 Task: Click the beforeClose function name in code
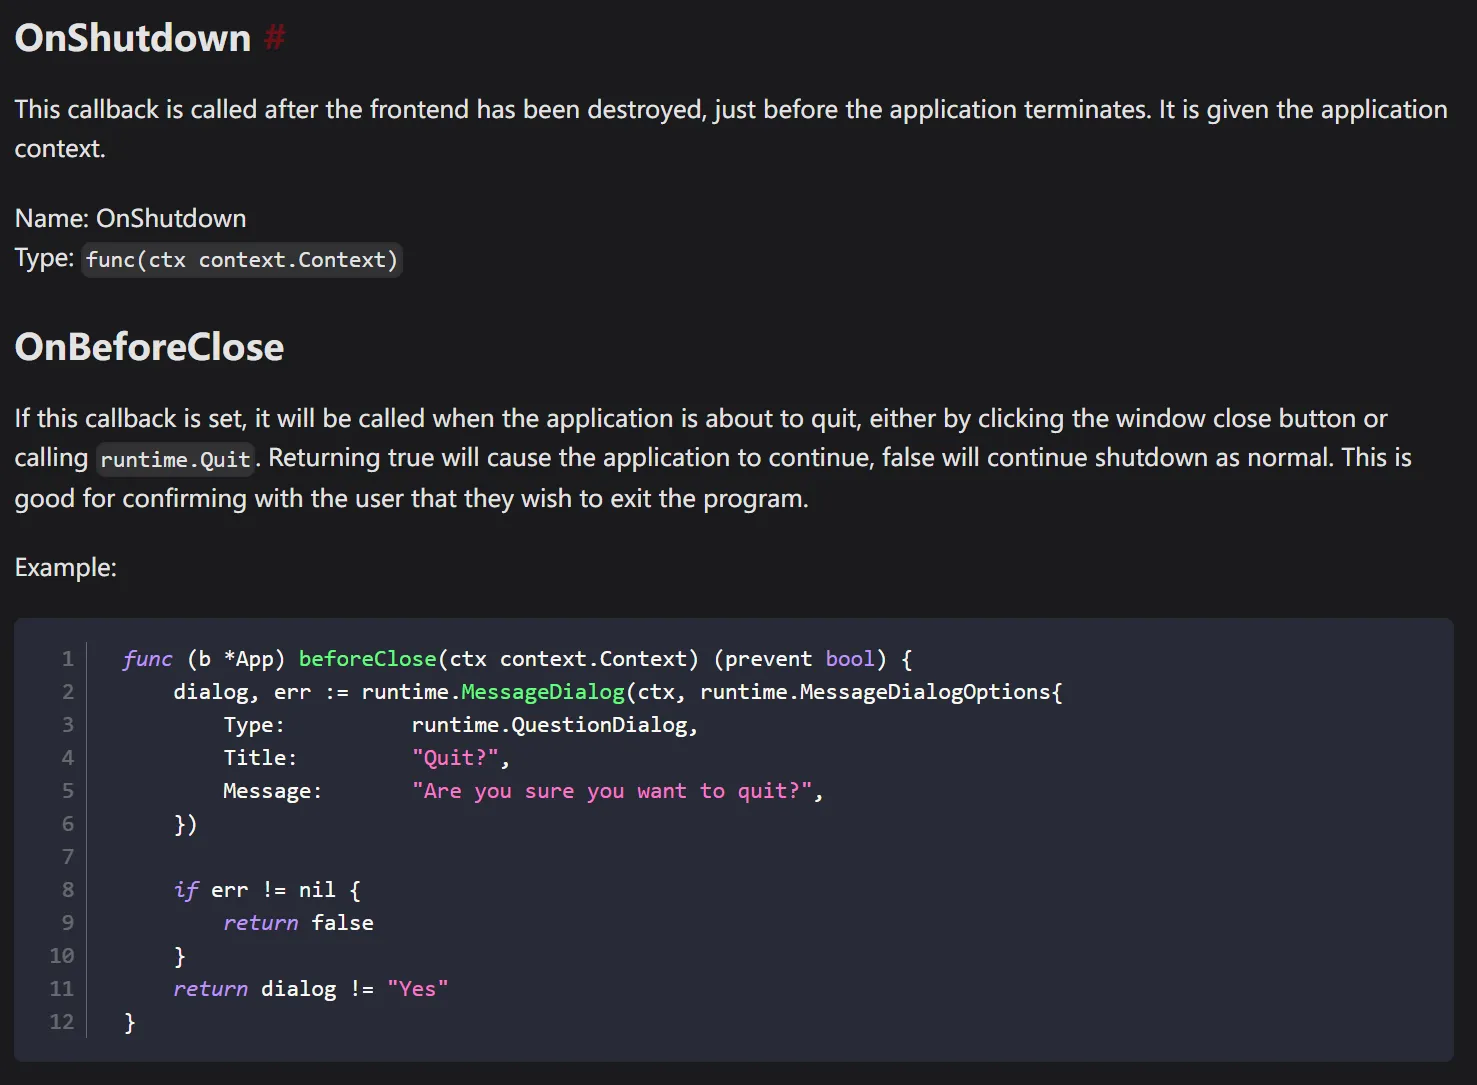(367, 659)
